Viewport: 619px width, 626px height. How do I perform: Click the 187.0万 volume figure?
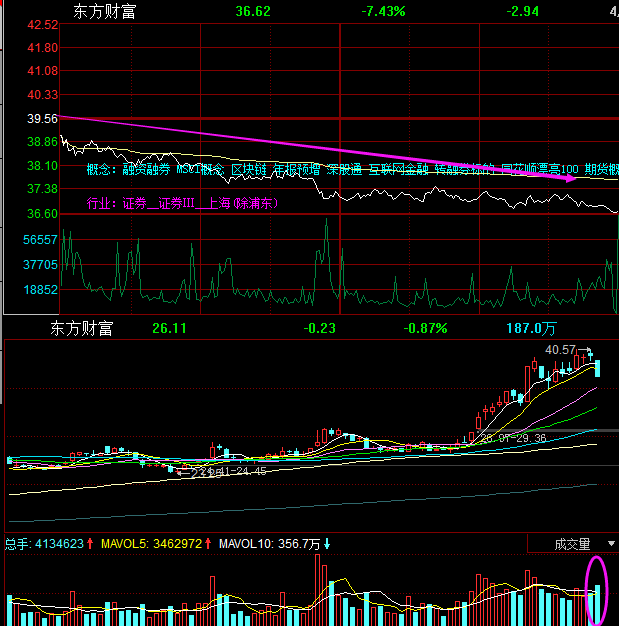pyautogui.click(x=531, y=328)
